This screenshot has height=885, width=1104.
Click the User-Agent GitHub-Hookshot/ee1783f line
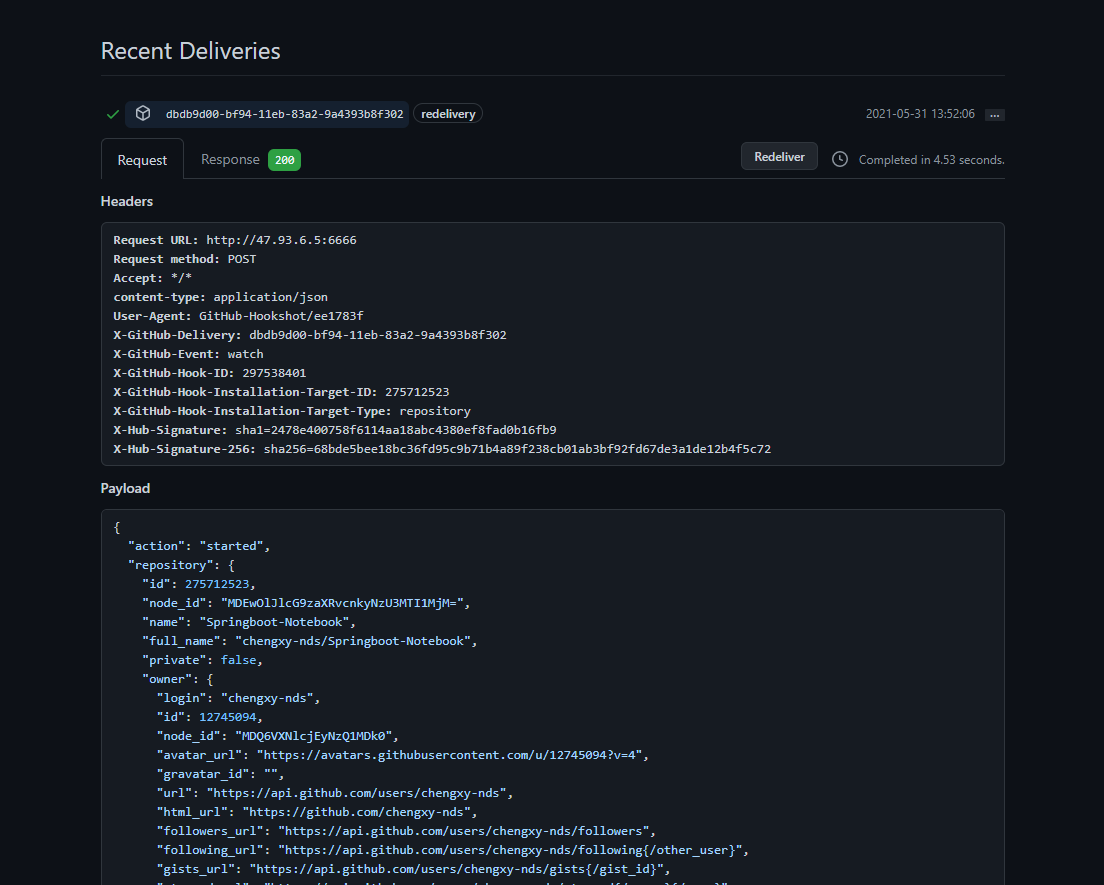(239, 316)
